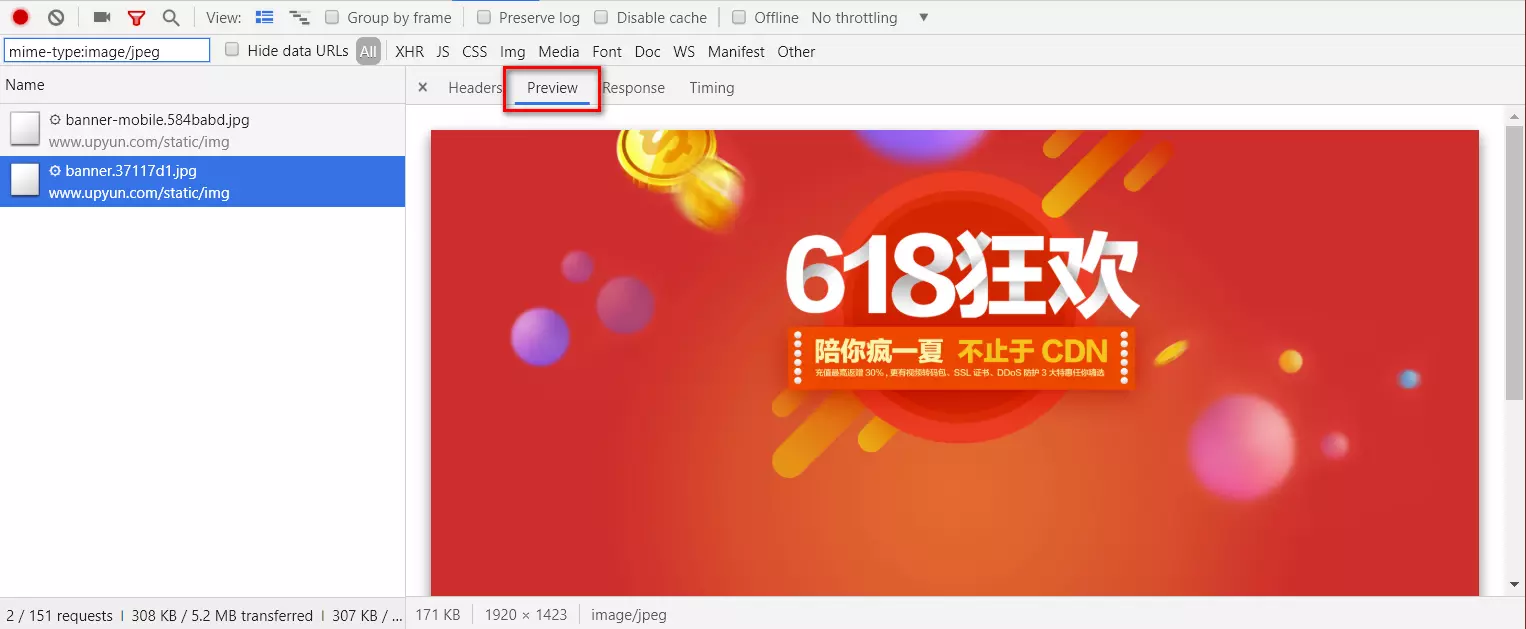1526x629 pixels.
Task: Enable Group by frame
Action: [332, 17]
